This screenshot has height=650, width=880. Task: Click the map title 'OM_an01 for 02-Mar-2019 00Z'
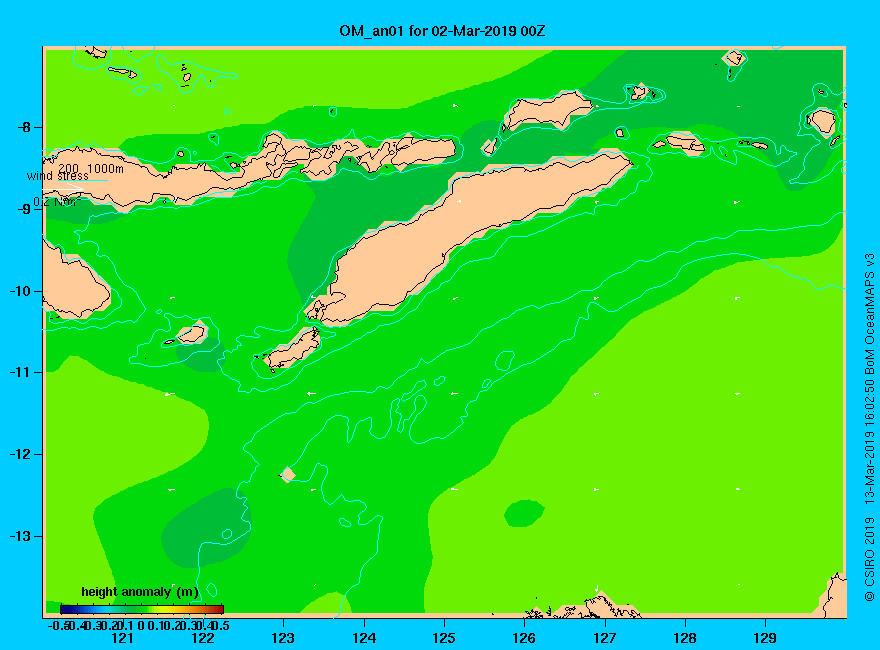pos(442,31)
